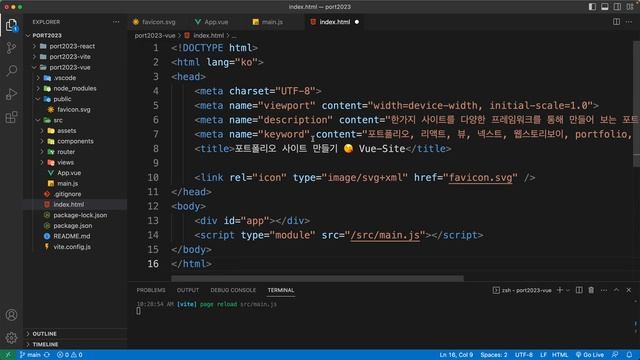The image size is (640, 360).
Task: Expand the TIMELINE section
Action: click(76, 344)
